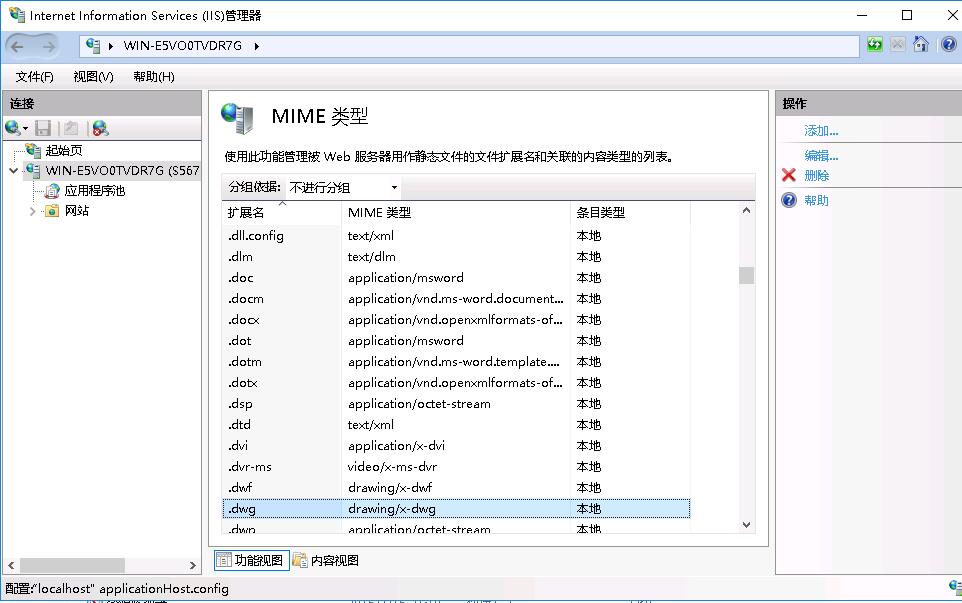The width and height of the screenshot is (962, 603).
Task: Collapse the WIN-E5VO0TVDR7G server node
Action: click(x=13, y=171)
